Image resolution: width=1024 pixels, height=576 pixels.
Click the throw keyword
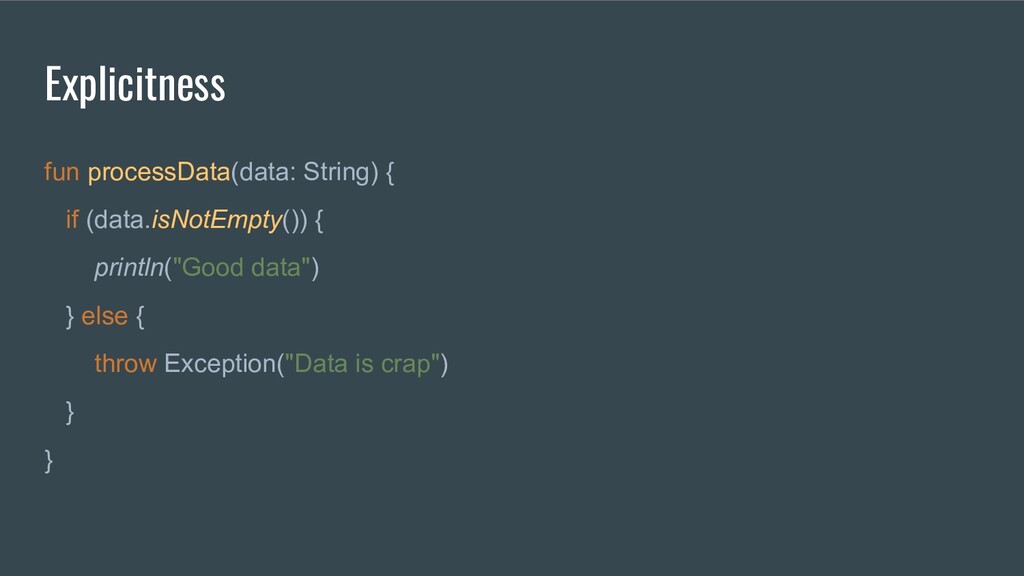(x=125, y=364)
